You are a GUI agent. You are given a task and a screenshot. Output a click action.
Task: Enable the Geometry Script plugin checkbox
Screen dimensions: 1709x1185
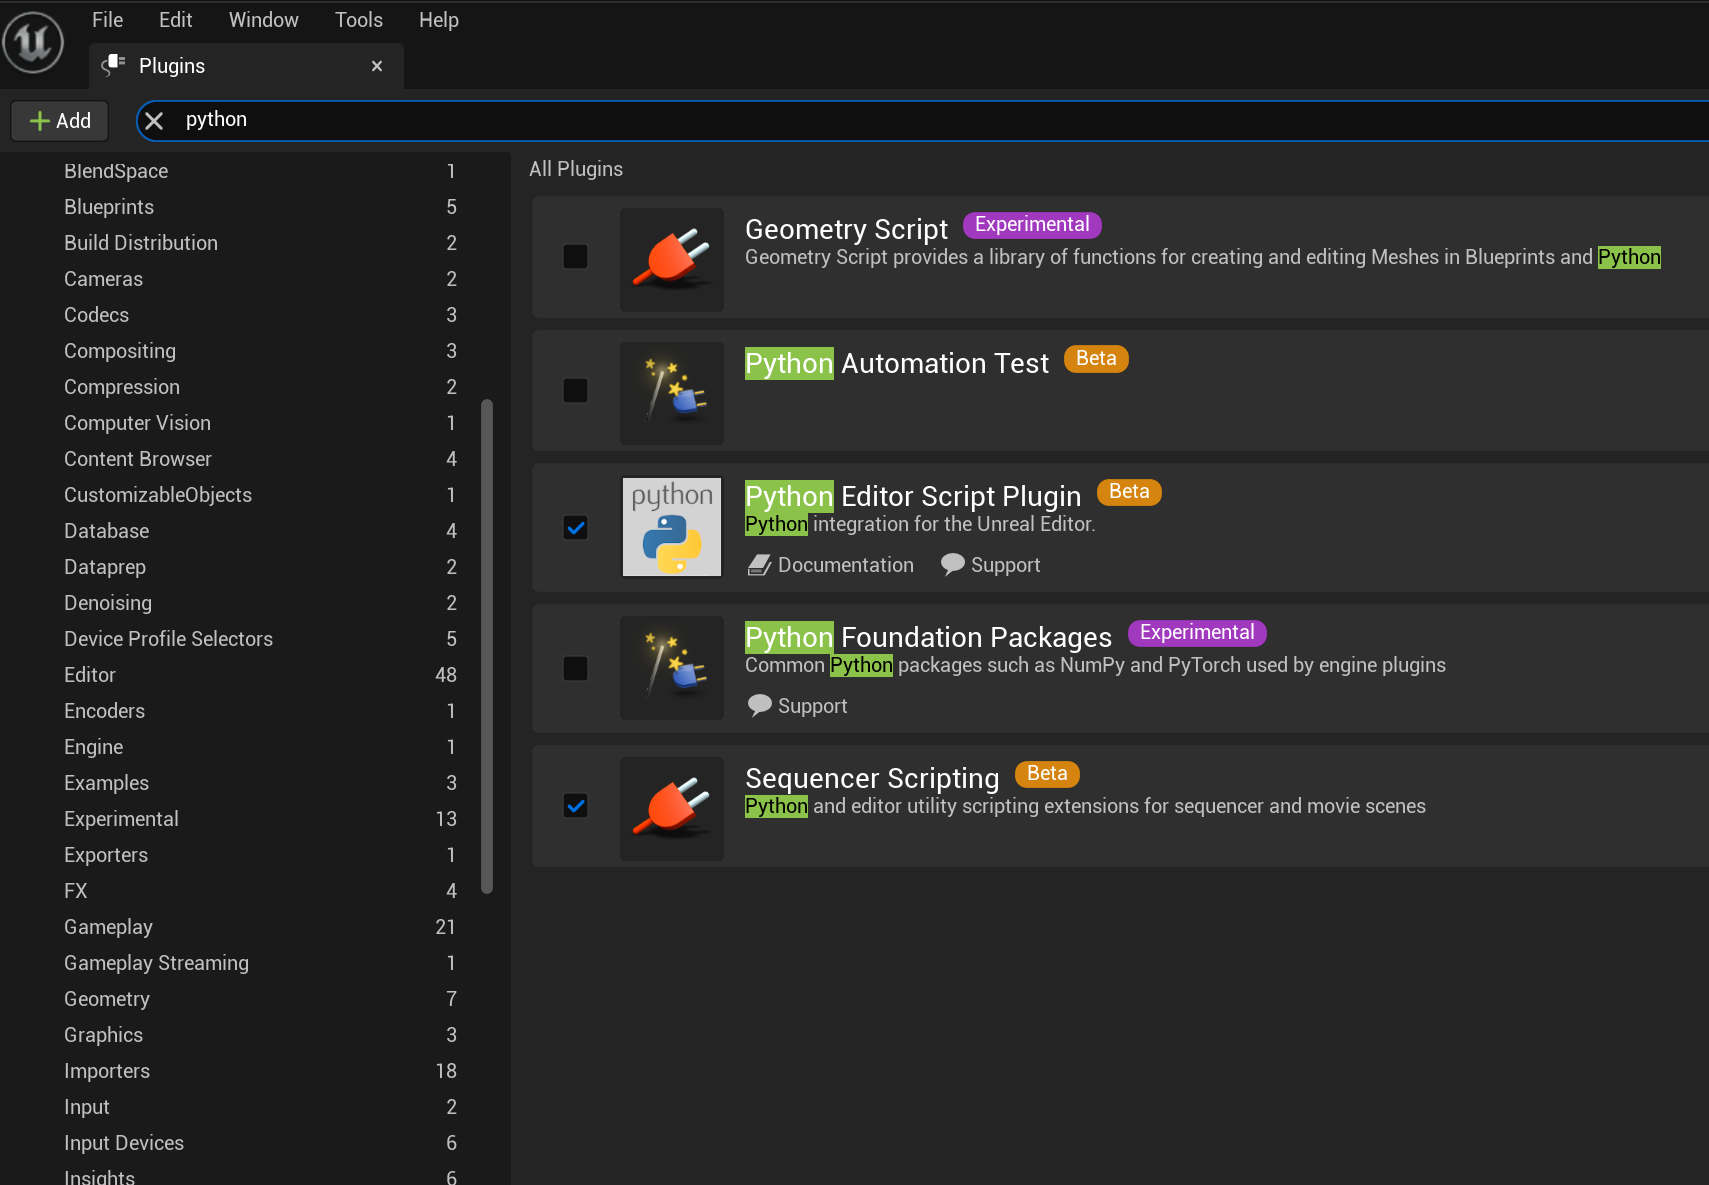point(575,257)
